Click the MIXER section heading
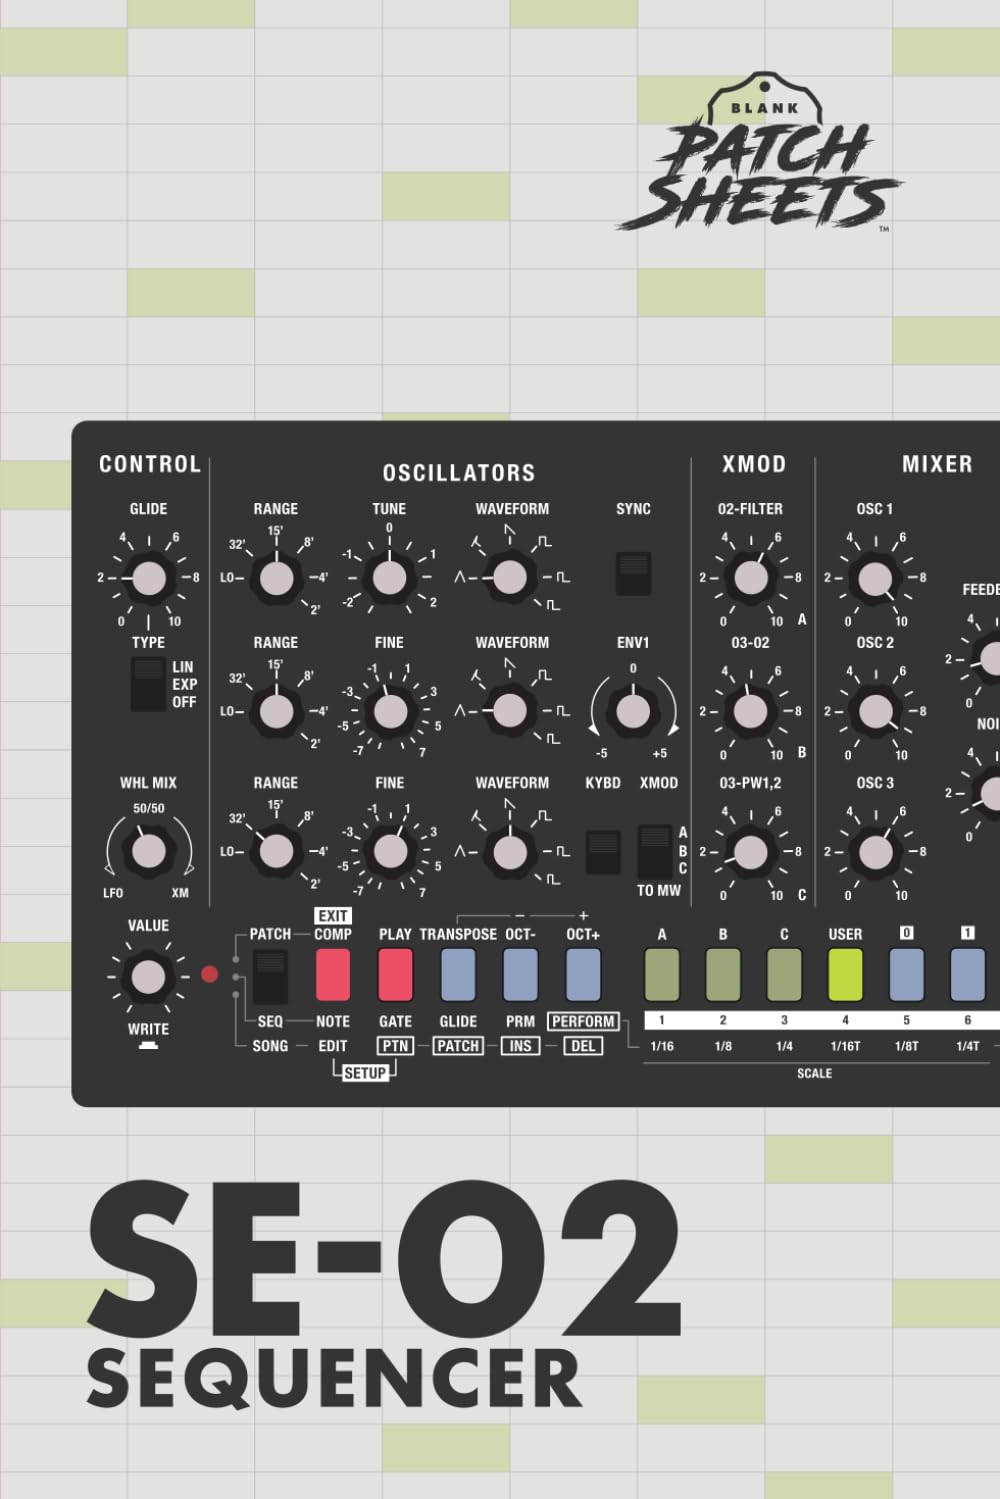This screenshot has height=1499, width=1000. pyautogui.click(x=937, y=464)
